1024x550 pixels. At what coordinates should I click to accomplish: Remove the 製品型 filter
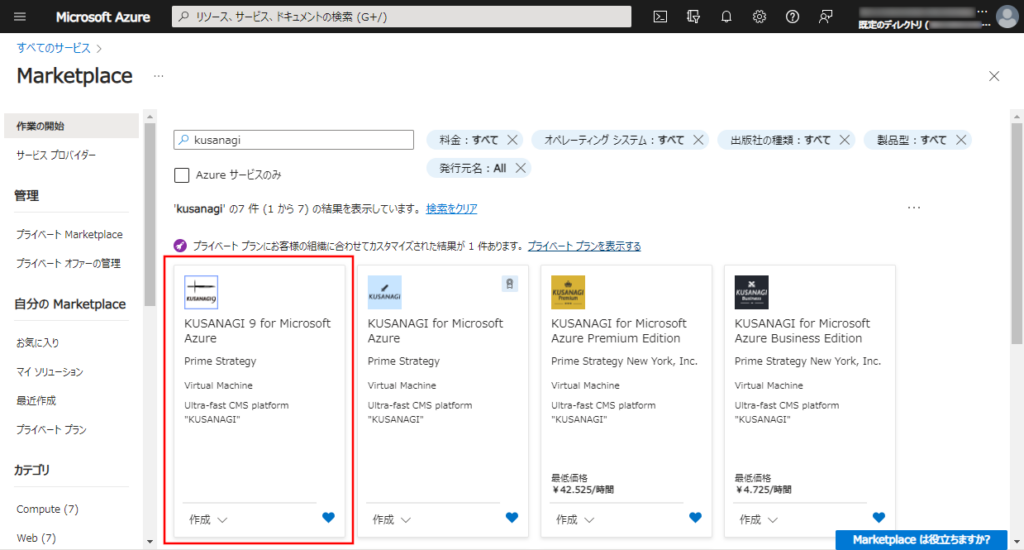(x=961, y=140)
